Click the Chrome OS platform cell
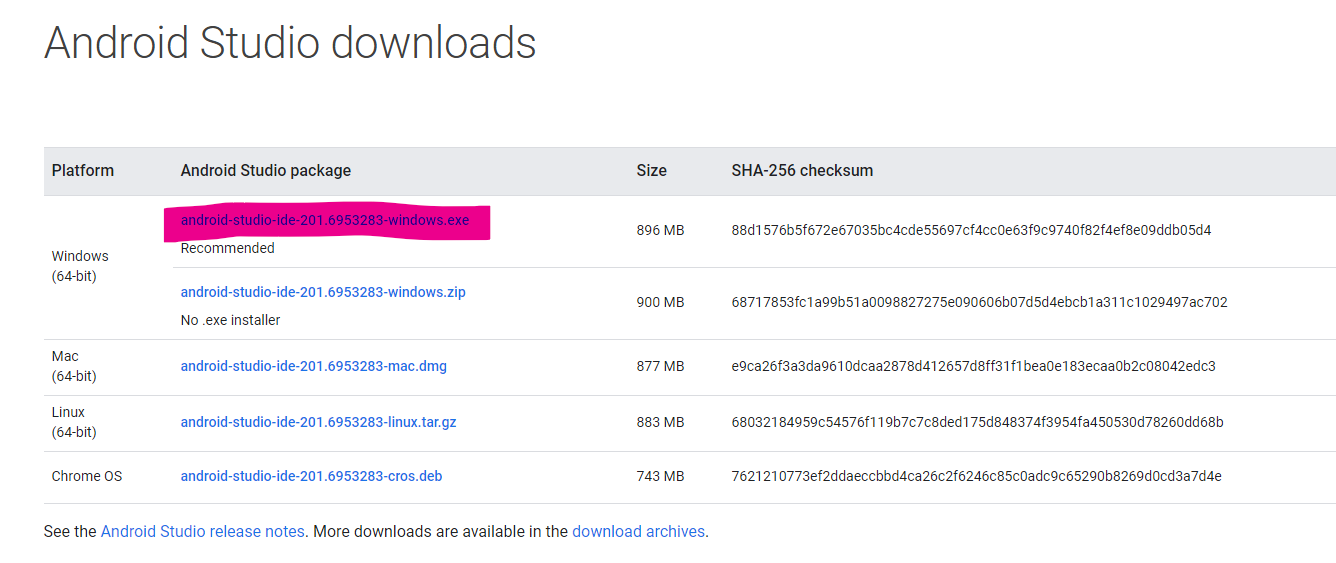 tap(87, 476)
